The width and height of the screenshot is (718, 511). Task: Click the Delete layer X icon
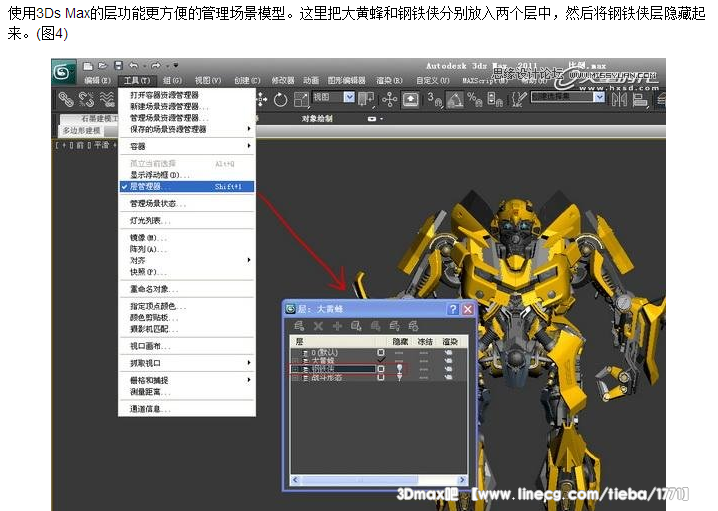[x=318, y=326]
